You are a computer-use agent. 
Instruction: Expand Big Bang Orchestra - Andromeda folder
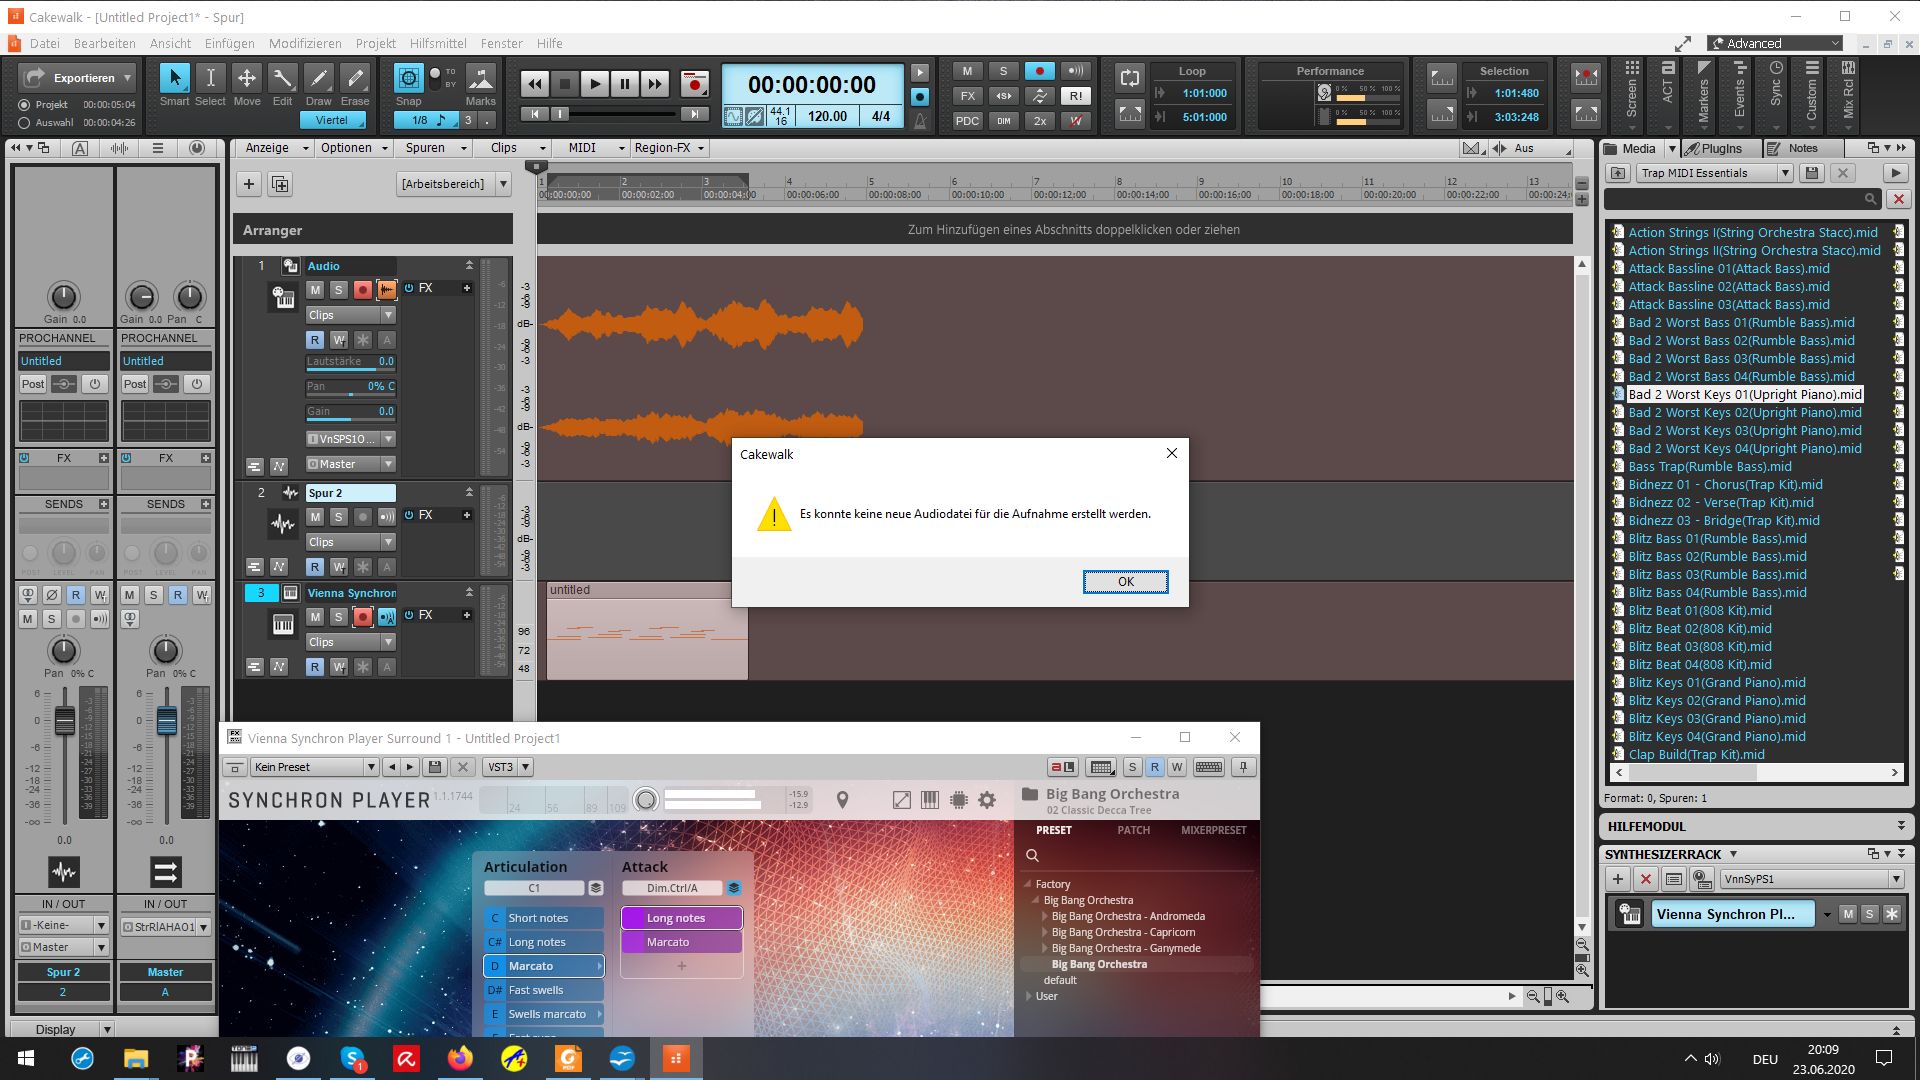pyautogui.click(x=1044, y=916)
